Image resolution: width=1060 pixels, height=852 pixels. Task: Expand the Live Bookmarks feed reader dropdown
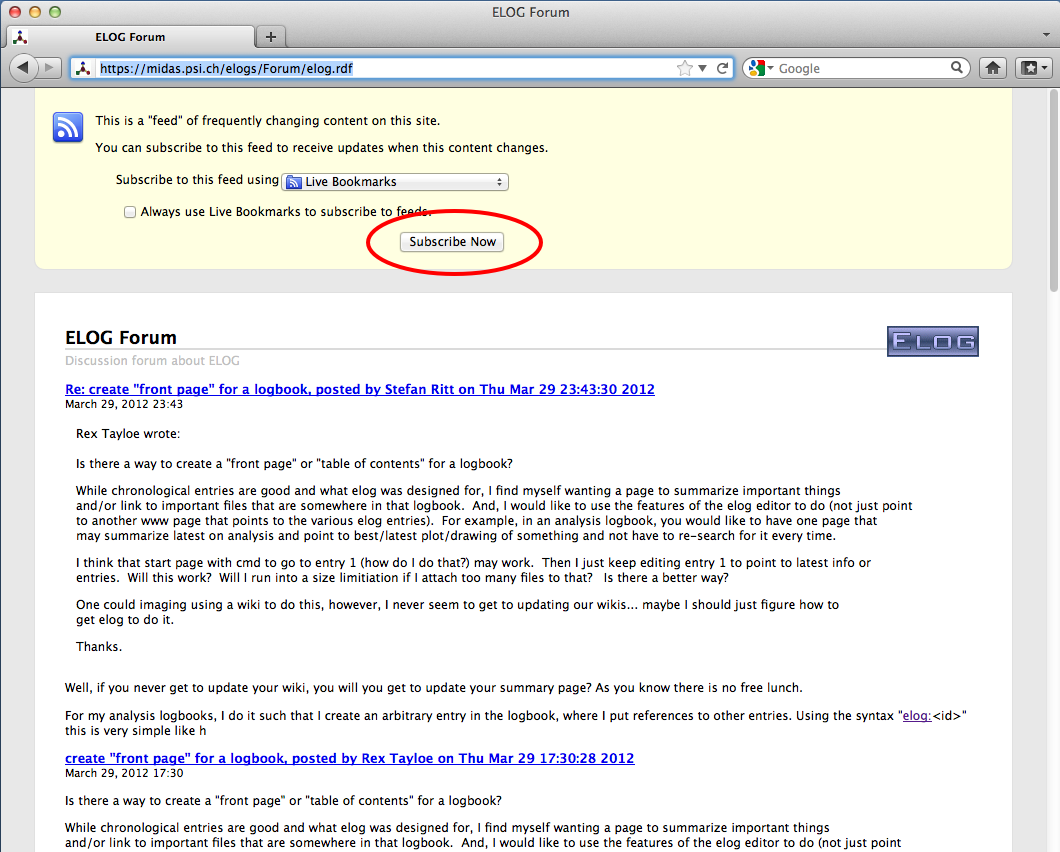coord(395,182)
